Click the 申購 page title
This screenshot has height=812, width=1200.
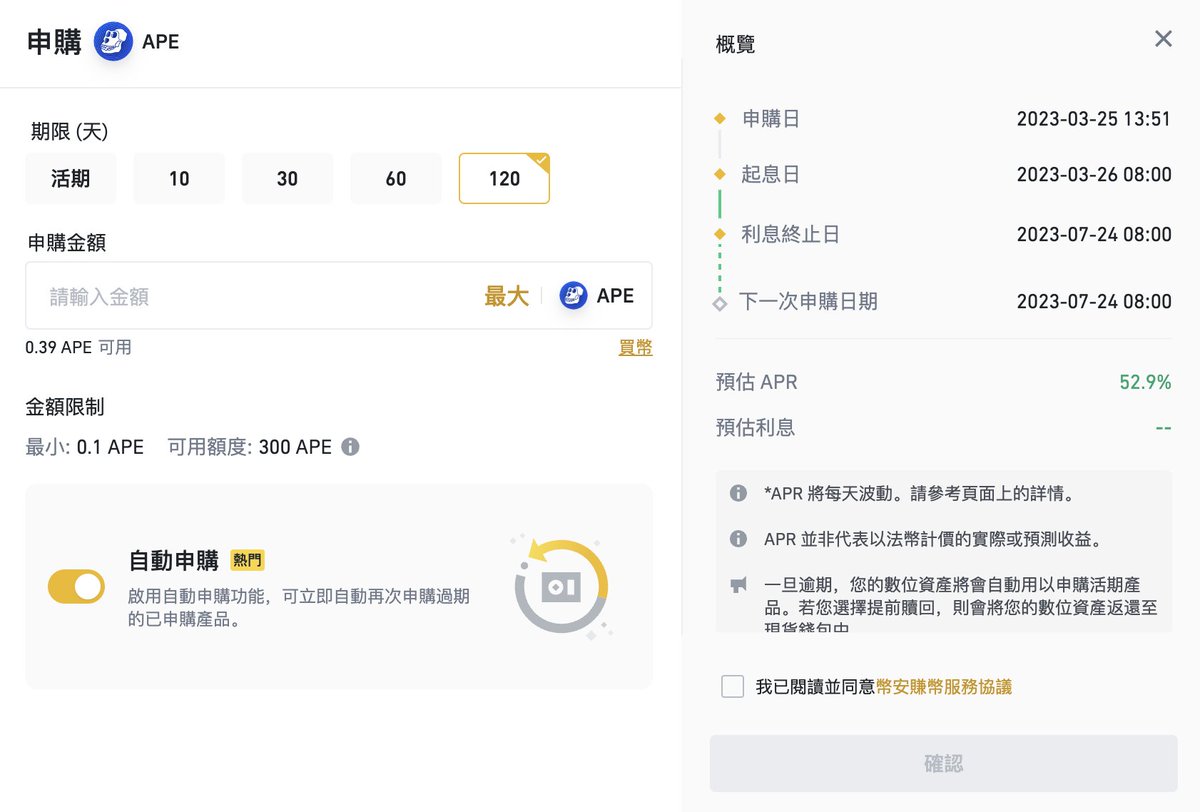pos(54,43)
